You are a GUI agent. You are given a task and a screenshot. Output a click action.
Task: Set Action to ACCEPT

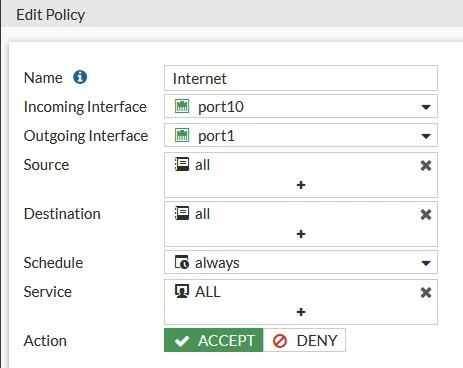[x=214, y=340]
